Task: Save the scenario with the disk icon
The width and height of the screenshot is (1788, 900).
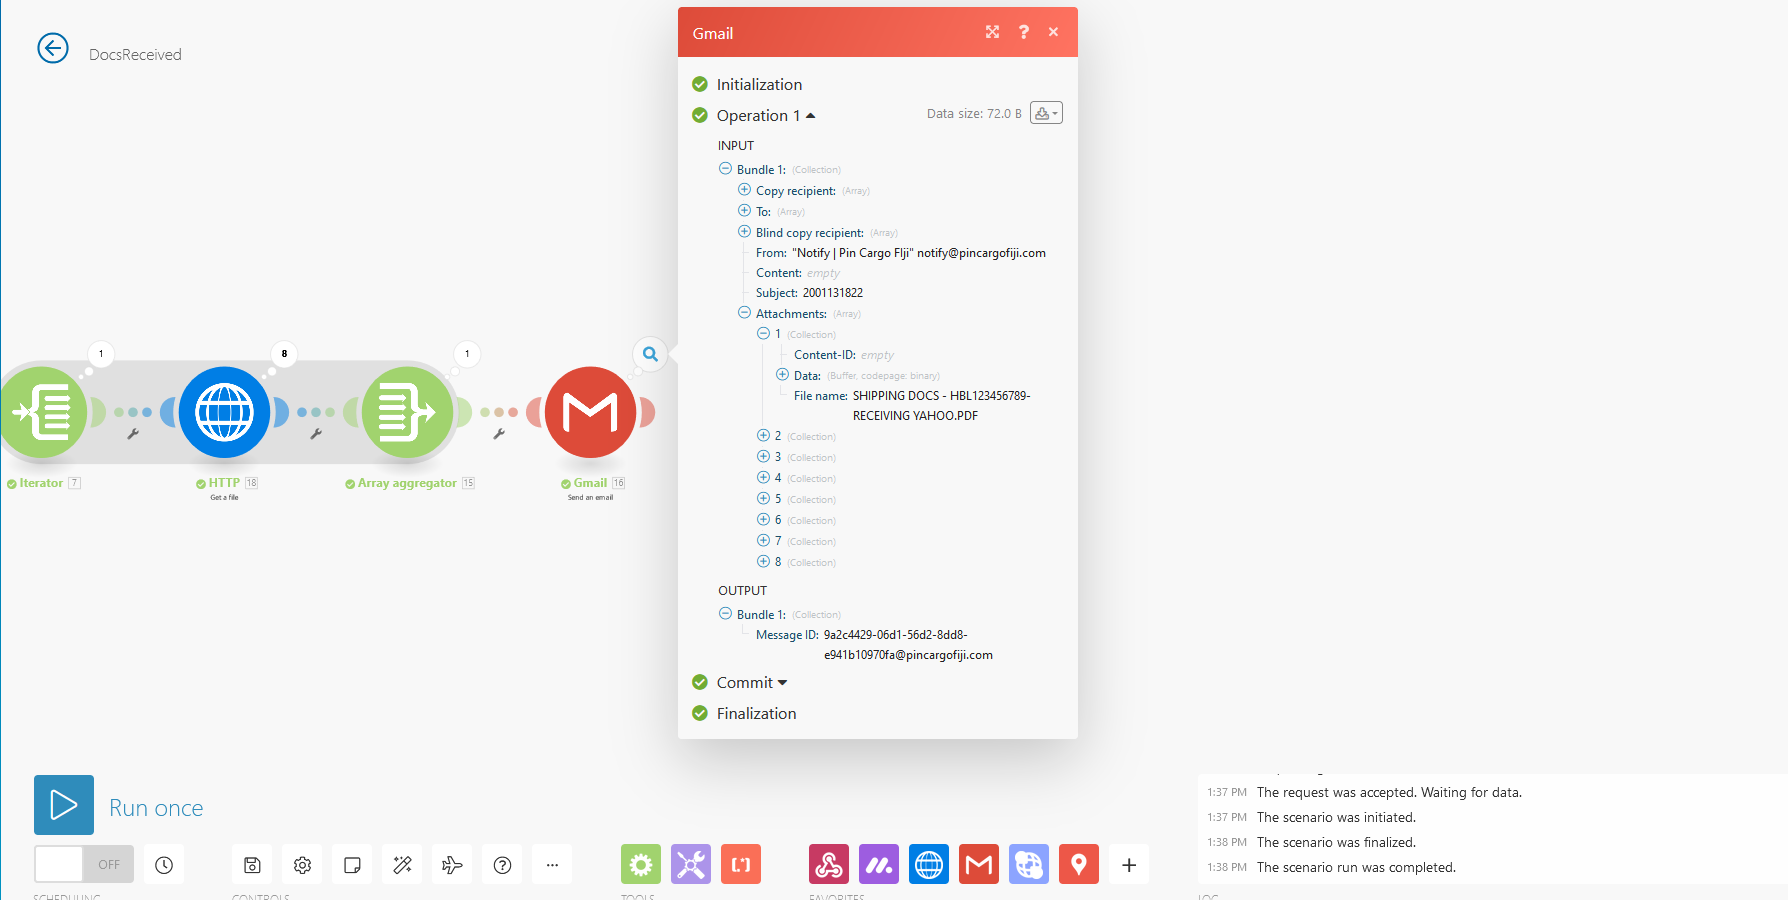Action: [x=252, y=865]
